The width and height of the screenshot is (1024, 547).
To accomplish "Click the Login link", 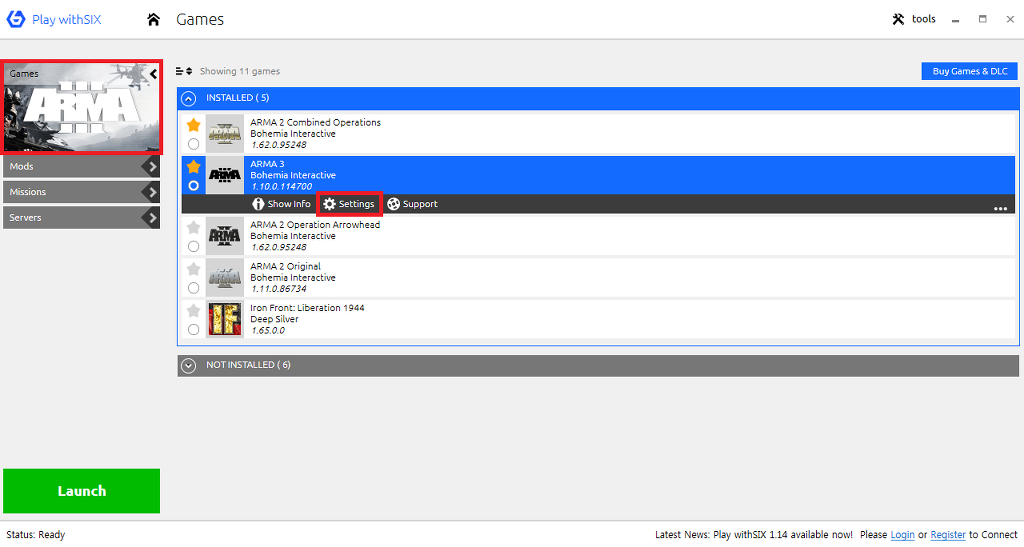I will pos(903,535).
